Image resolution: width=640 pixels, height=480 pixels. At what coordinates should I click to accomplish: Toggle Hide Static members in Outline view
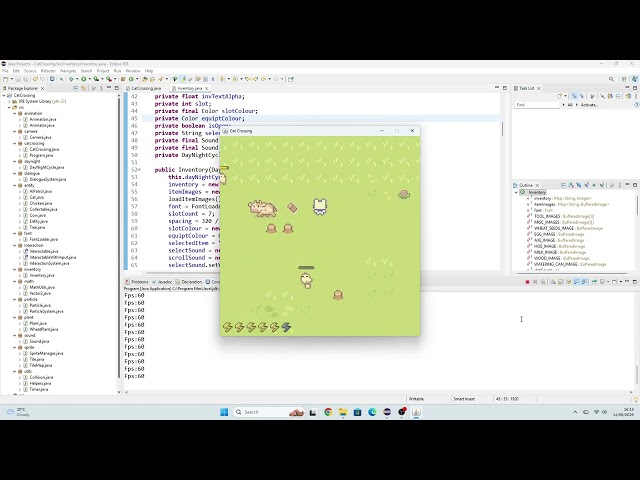point(587,185)
